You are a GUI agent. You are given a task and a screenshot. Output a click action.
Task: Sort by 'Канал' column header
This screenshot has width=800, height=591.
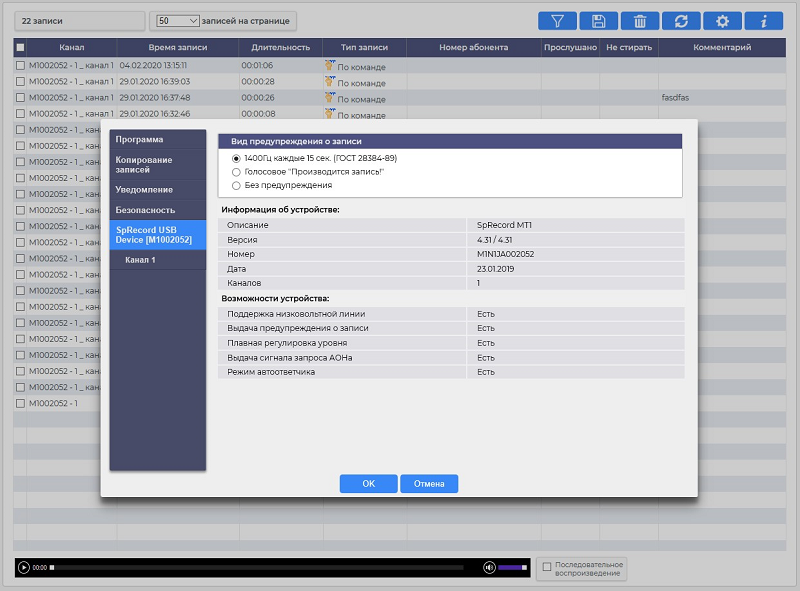71,47
